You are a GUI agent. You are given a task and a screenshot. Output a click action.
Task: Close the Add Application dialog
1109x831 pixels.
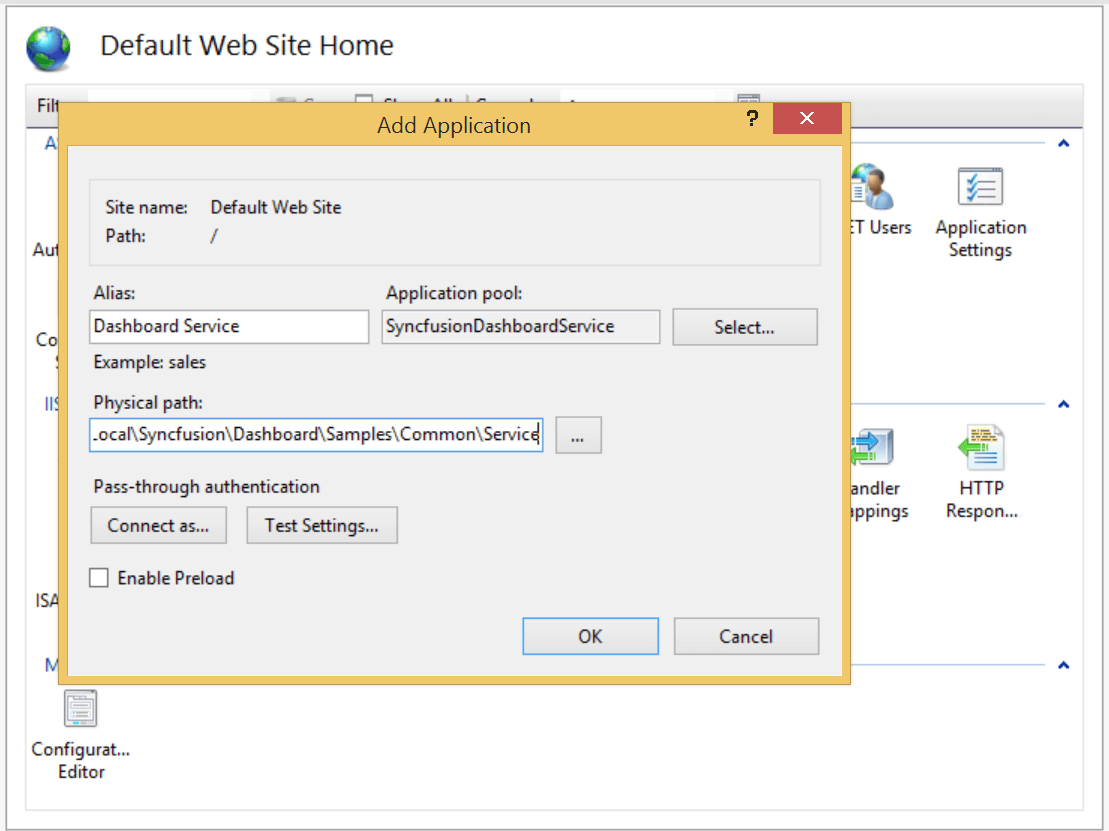click(x=807, y=118)
